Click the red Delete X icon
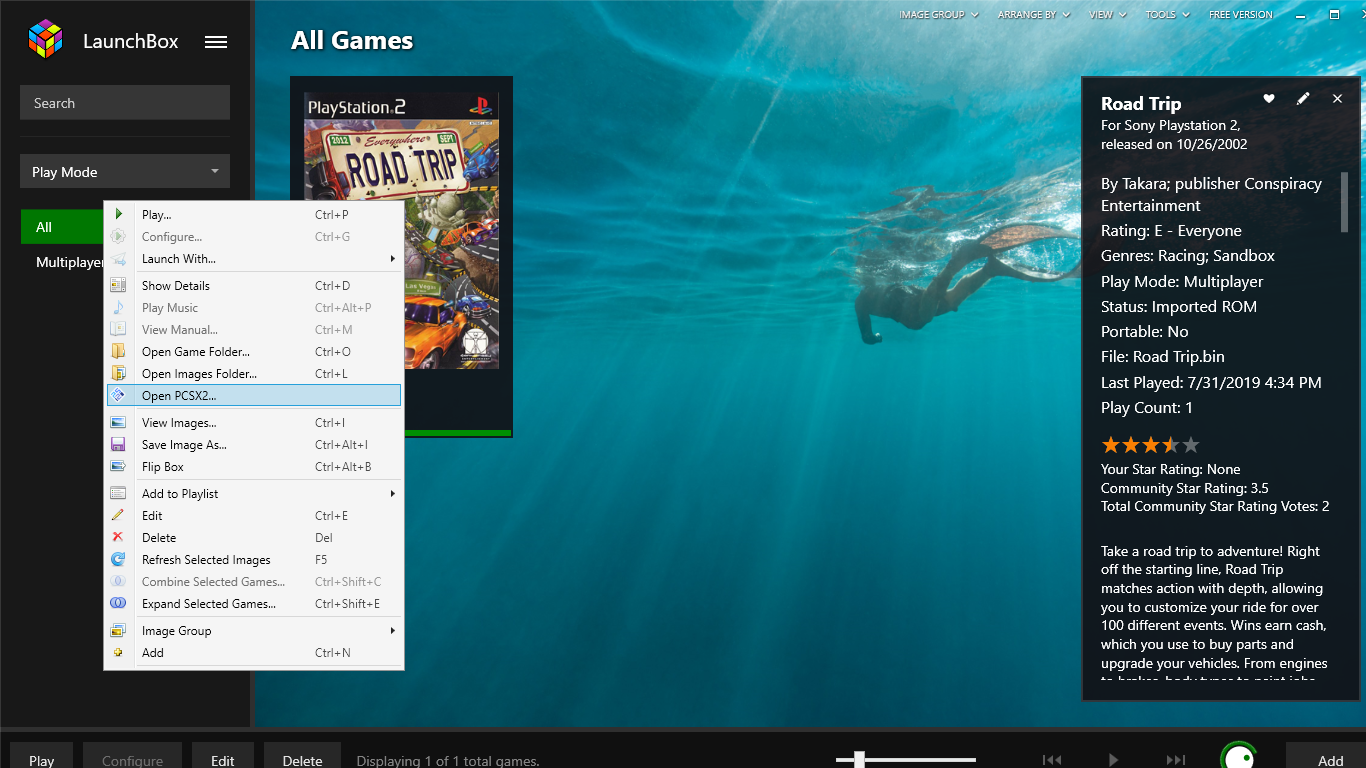 119,537
